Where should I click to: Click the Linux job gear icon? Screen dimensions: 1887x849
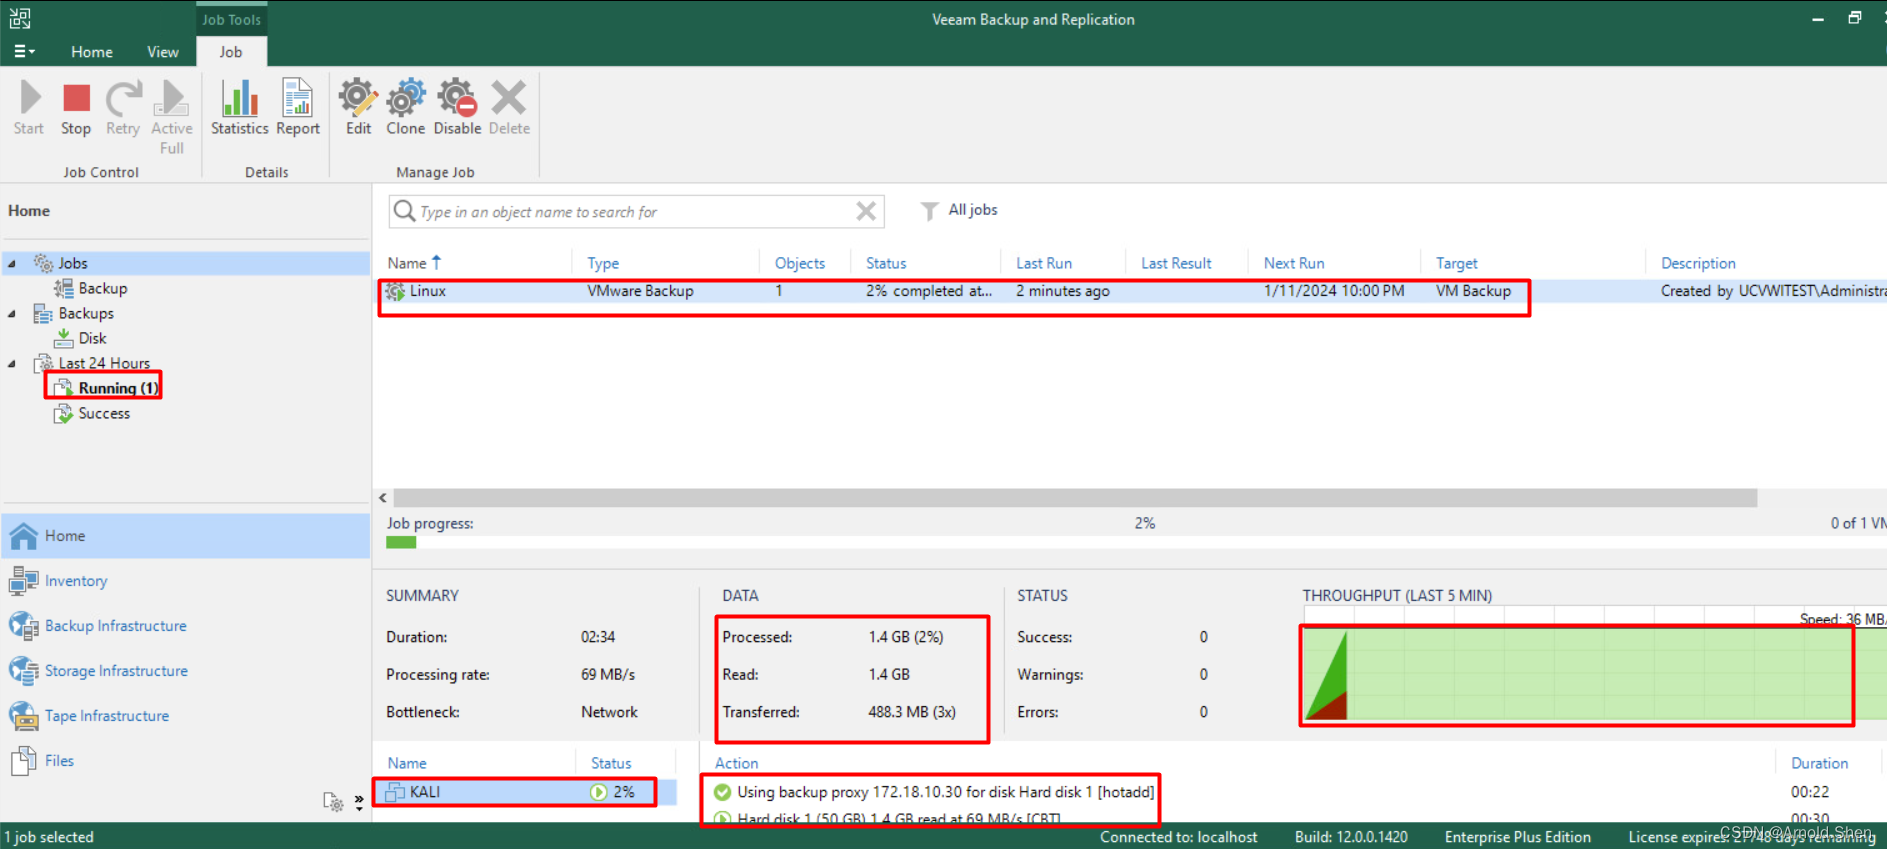pos(395,291)
